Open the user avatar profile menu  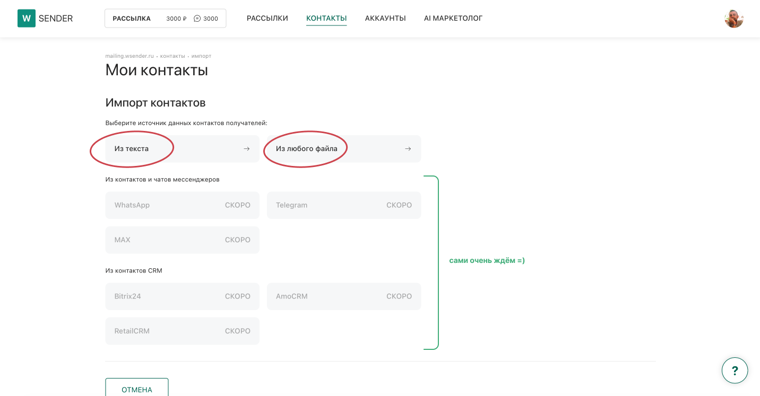click(734, 19)
